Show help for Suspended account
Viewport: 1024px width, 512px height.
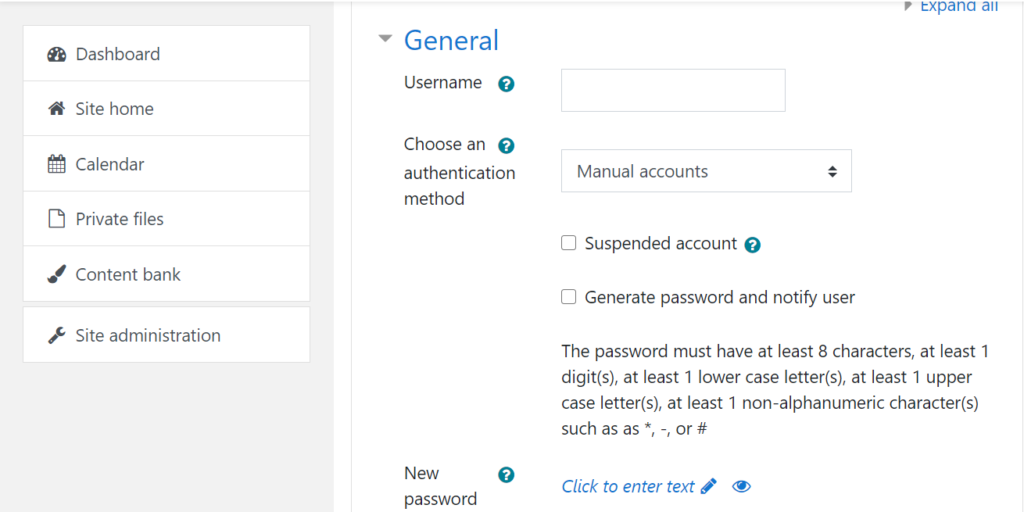[x=753, y=245]
